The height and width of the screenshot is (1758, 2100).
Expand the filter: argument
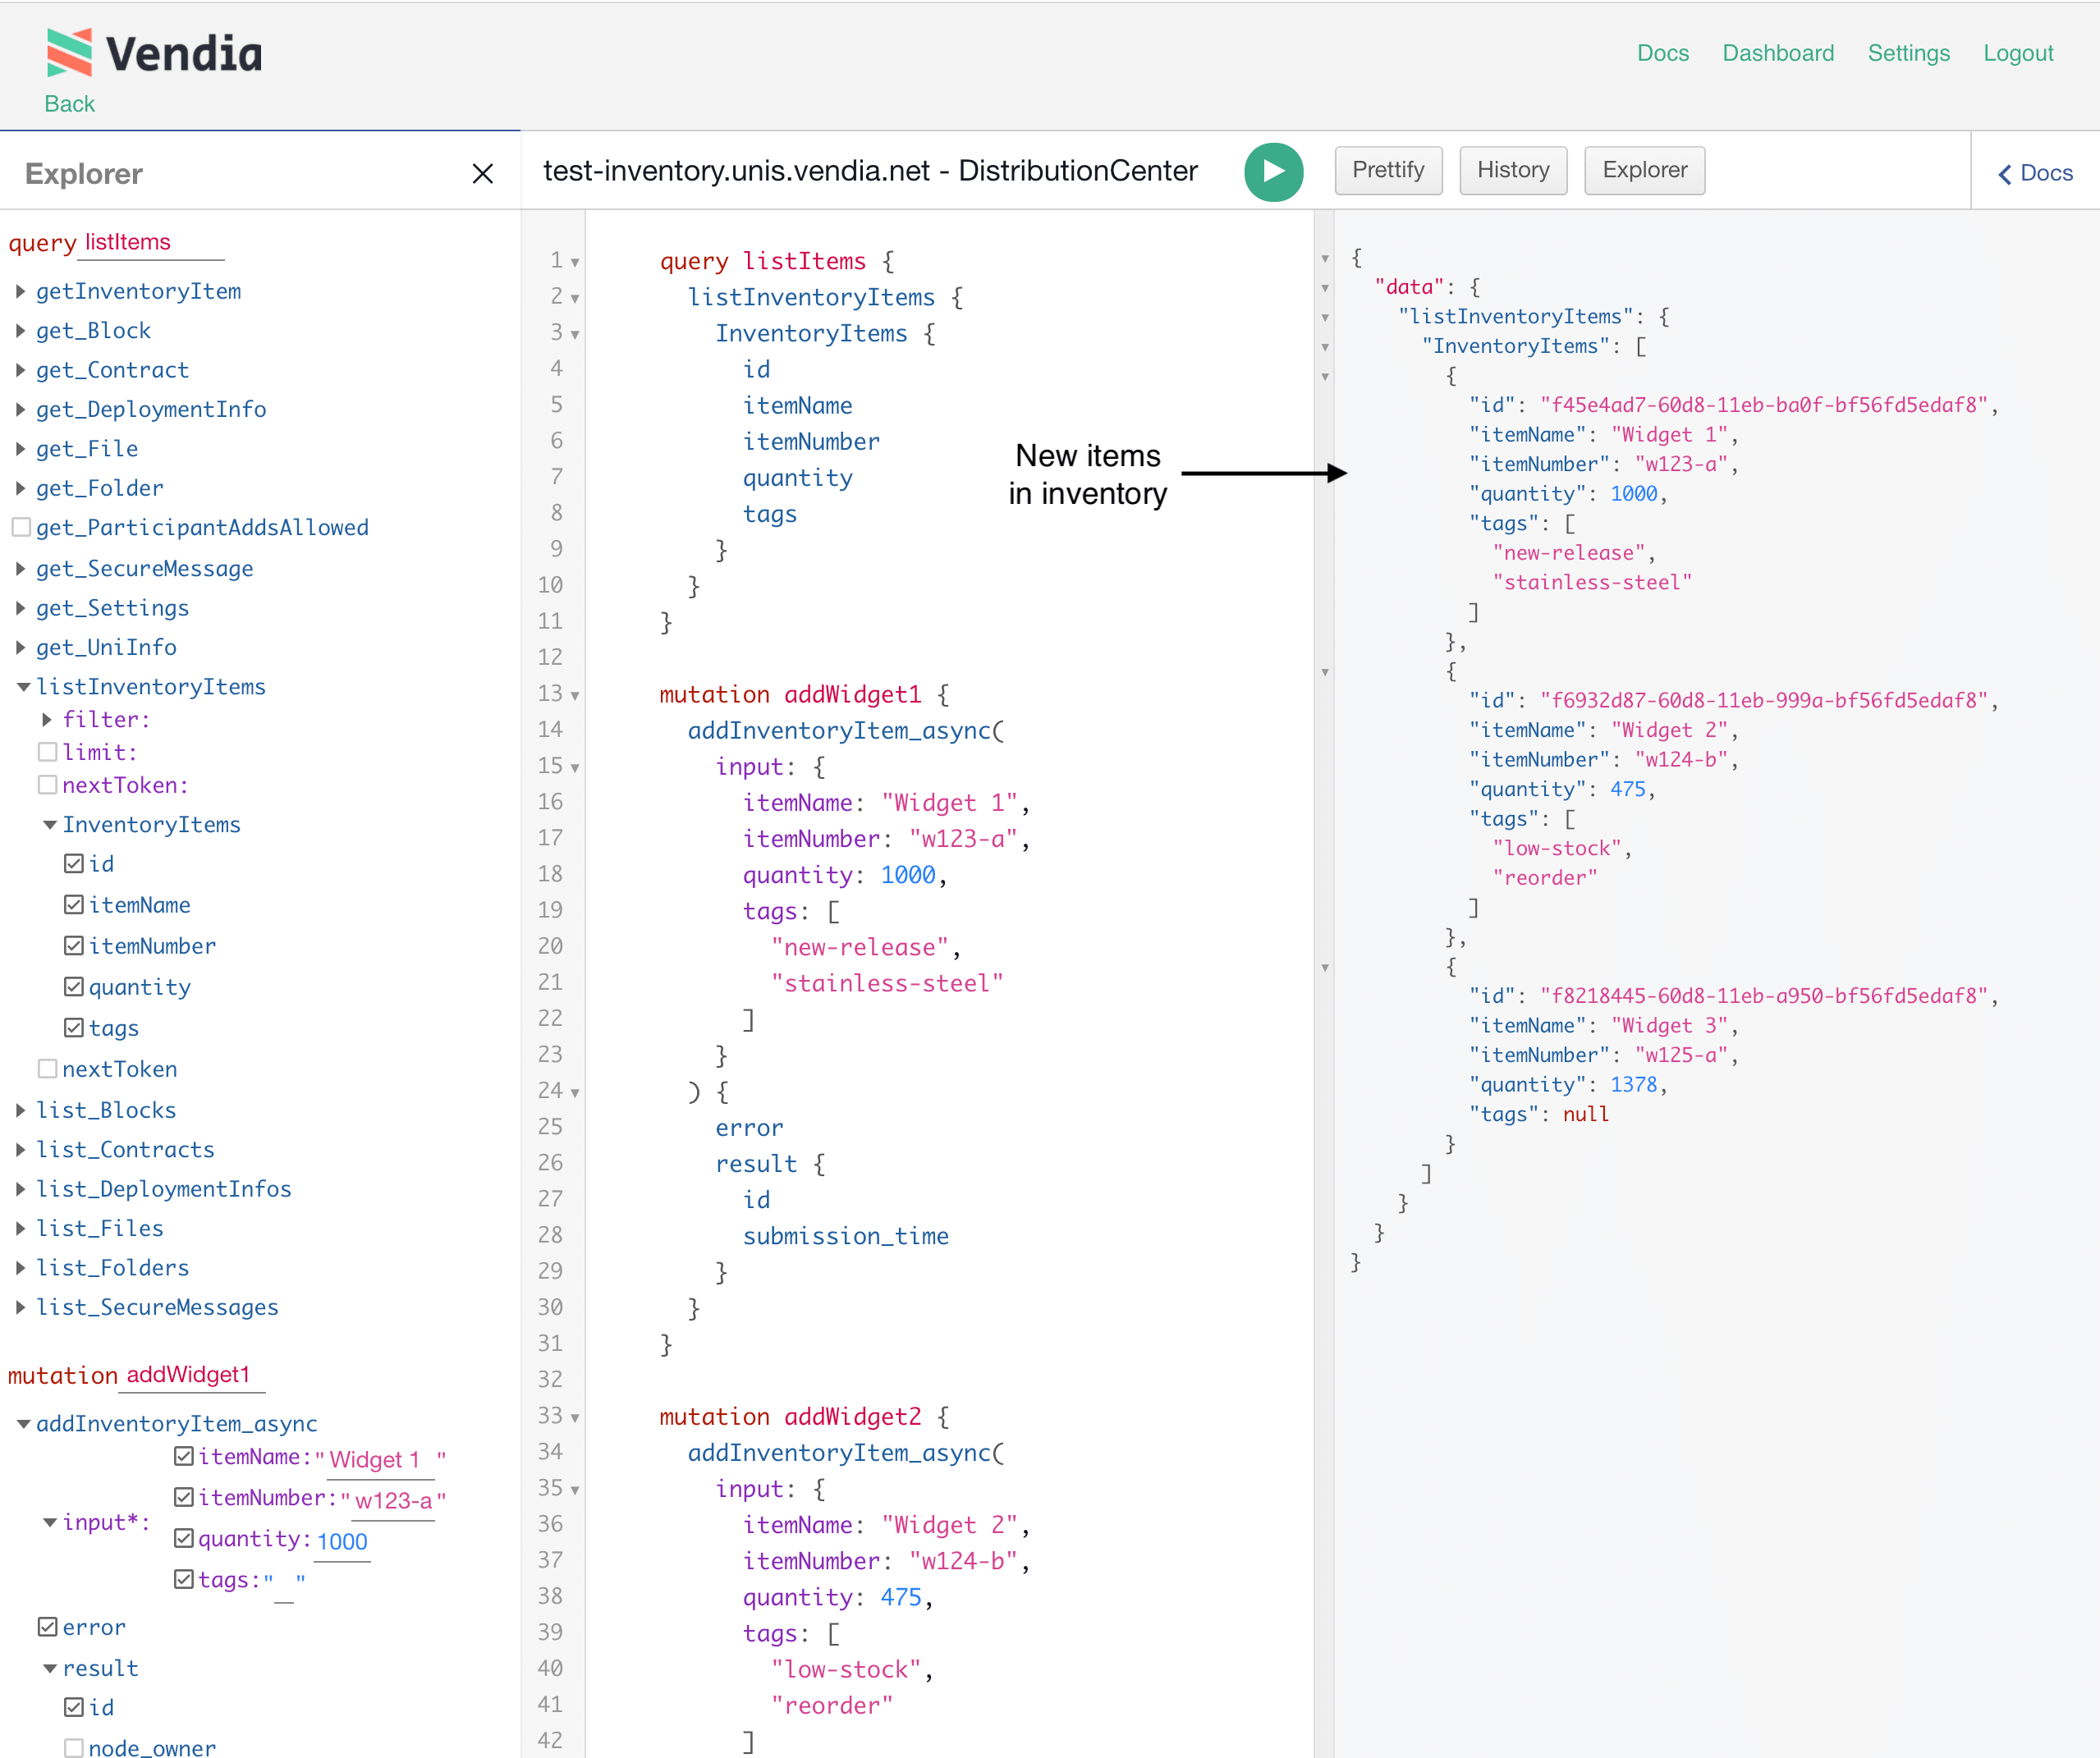(x=47, y=720)
